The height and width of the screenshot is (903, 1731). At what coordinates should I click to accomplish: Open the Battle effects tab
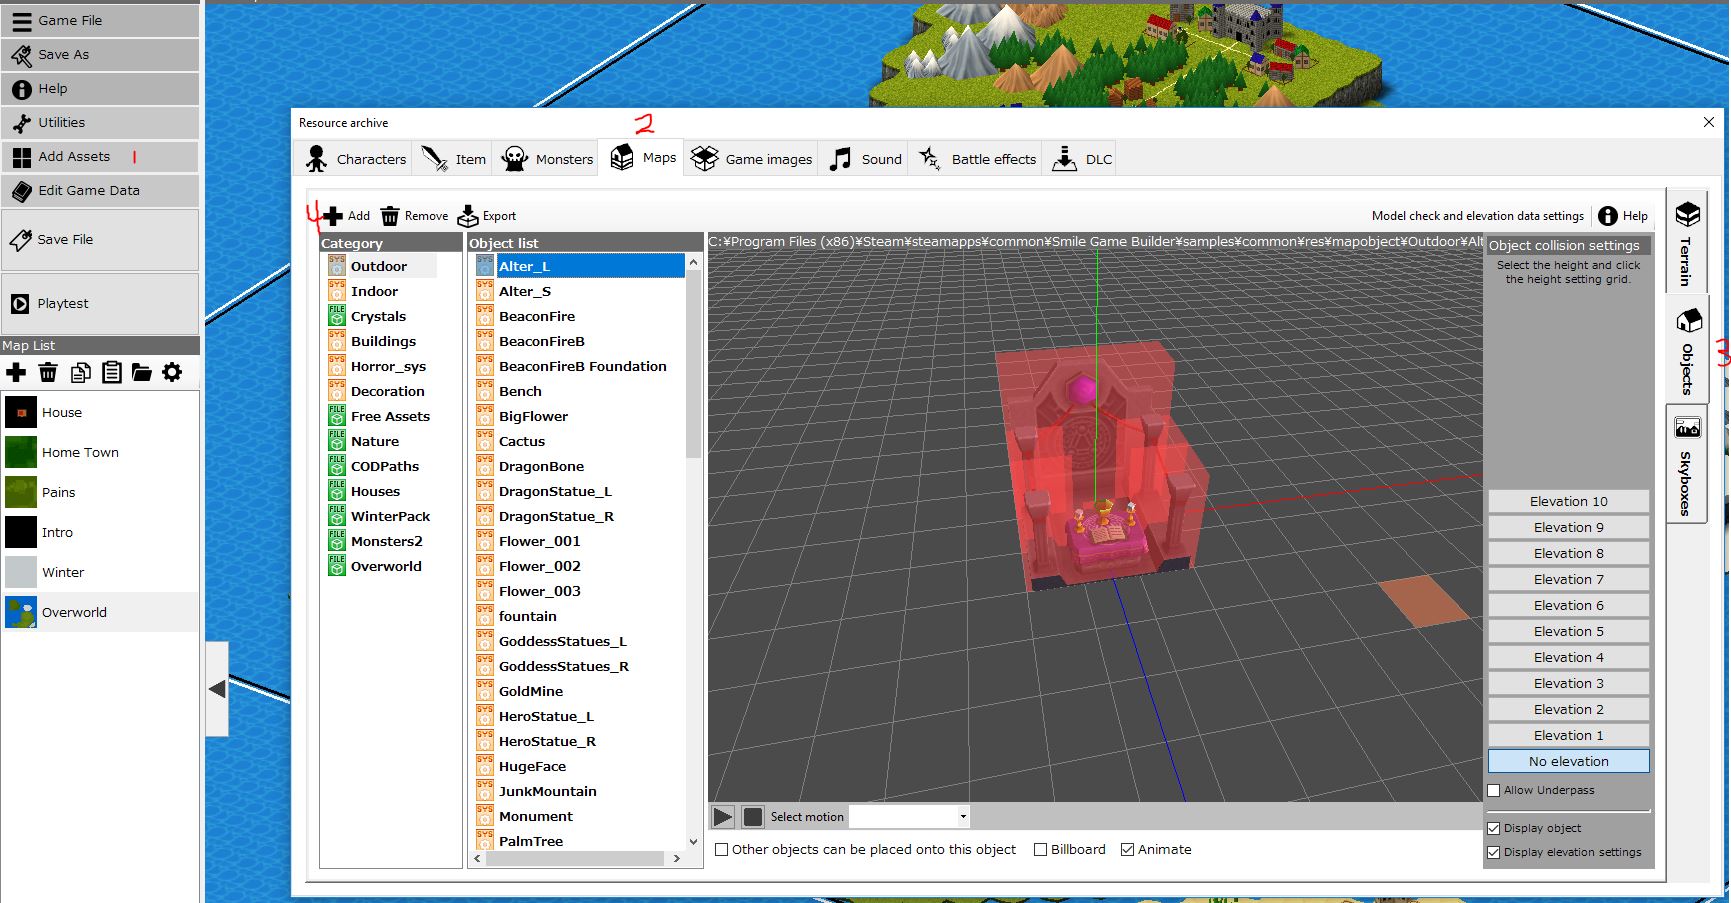point(976,159)
